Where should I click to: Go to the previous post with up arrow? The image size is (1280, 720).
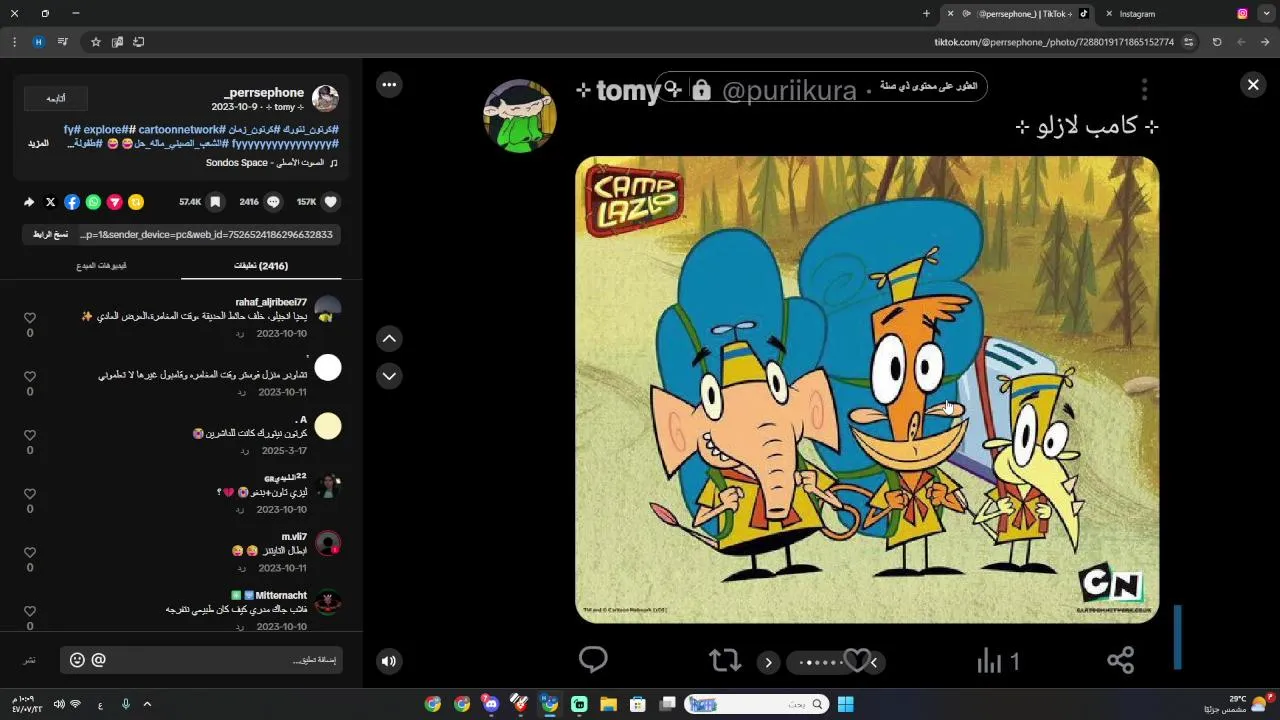tap(389, 339)
